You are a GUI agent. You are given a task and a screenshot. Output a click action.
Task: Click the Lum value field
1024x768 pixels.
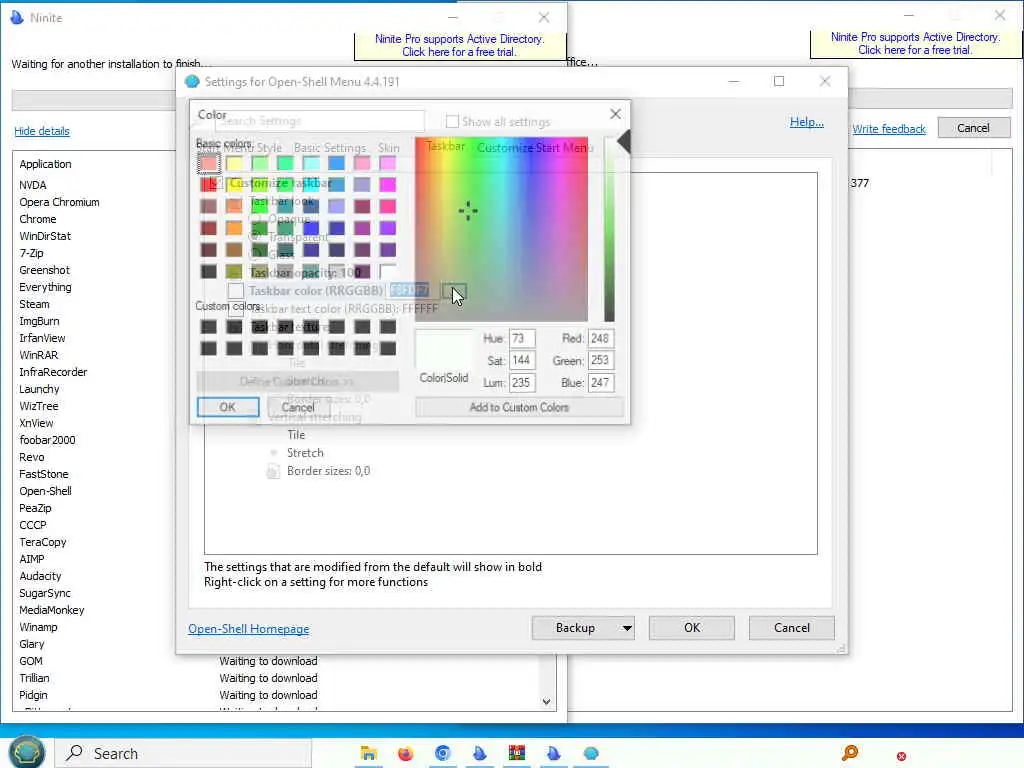(522, 383)
